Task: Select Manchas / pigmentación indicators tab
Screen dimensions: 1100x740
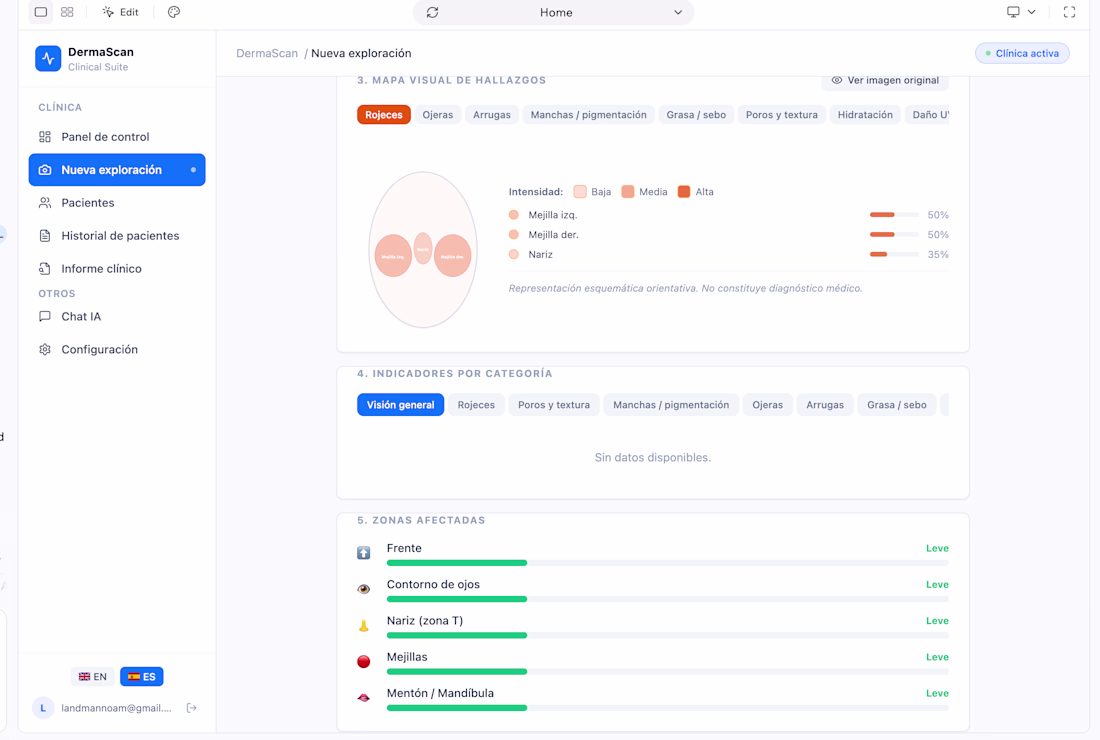Action: 671,405
